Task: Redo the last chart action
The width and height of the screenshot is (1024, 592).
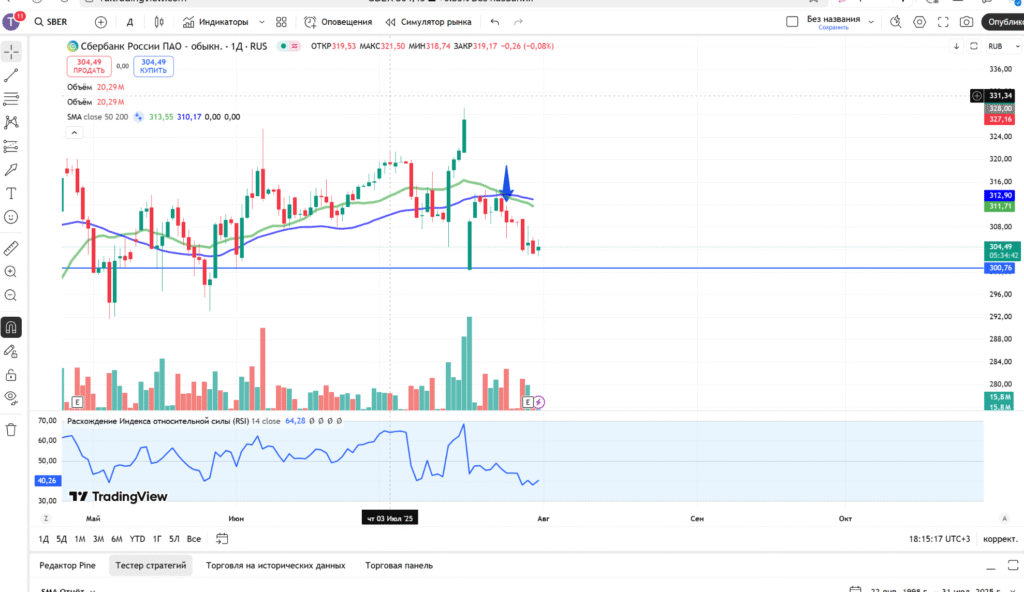Action: coord(518,22)
